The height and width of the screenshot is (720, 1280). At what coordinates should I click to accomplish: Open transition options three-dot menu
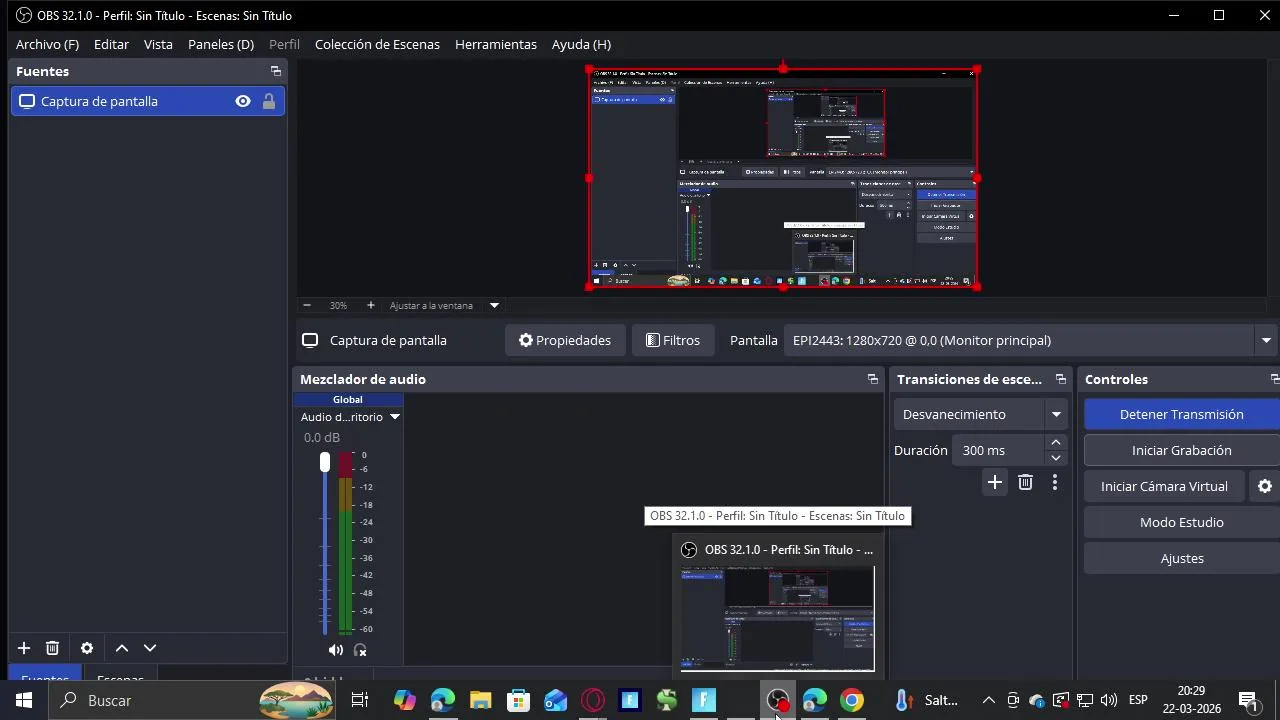pos(1055,483)
